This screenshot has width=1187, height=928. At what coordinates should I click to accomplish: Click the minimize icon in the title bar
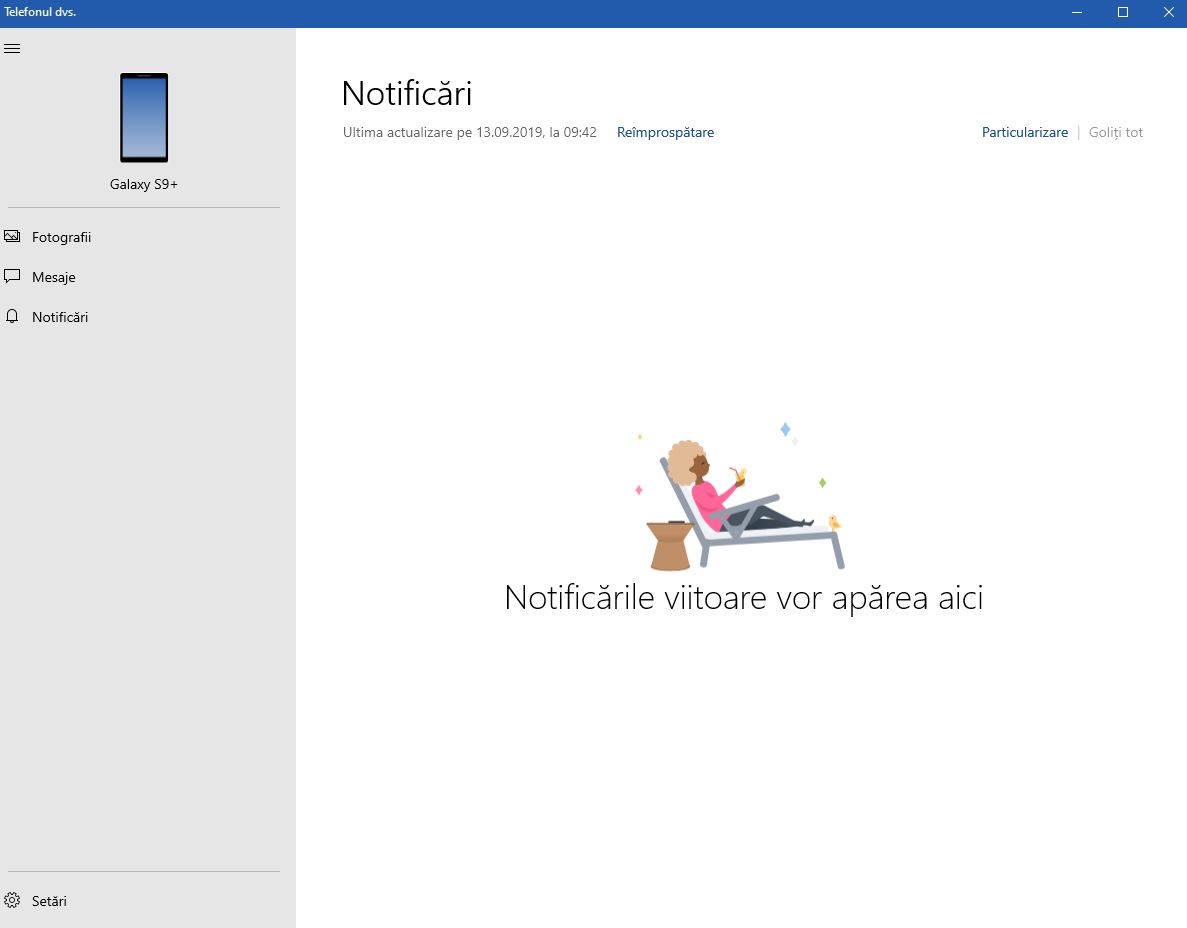pyautogui.click(x=1076, y=13)
